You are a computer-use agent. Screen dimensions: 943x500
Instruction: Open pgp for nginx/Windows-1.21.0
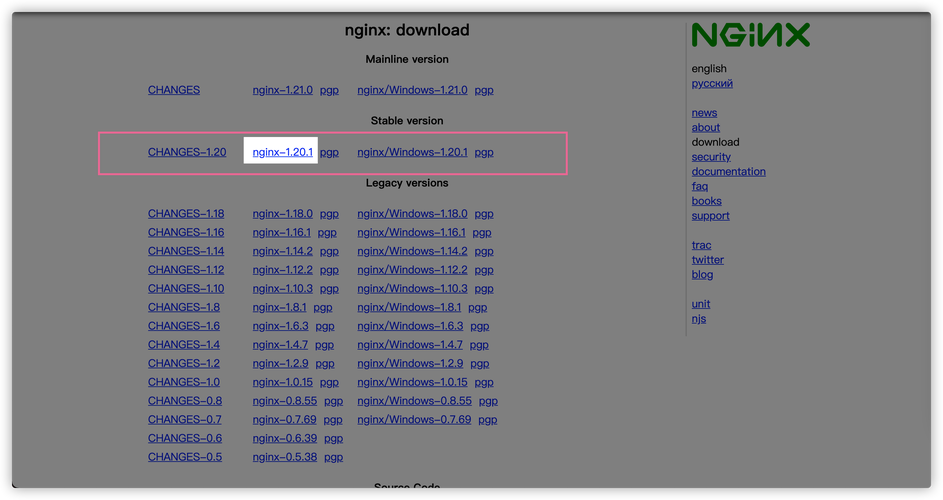click(x=484, y=90)
